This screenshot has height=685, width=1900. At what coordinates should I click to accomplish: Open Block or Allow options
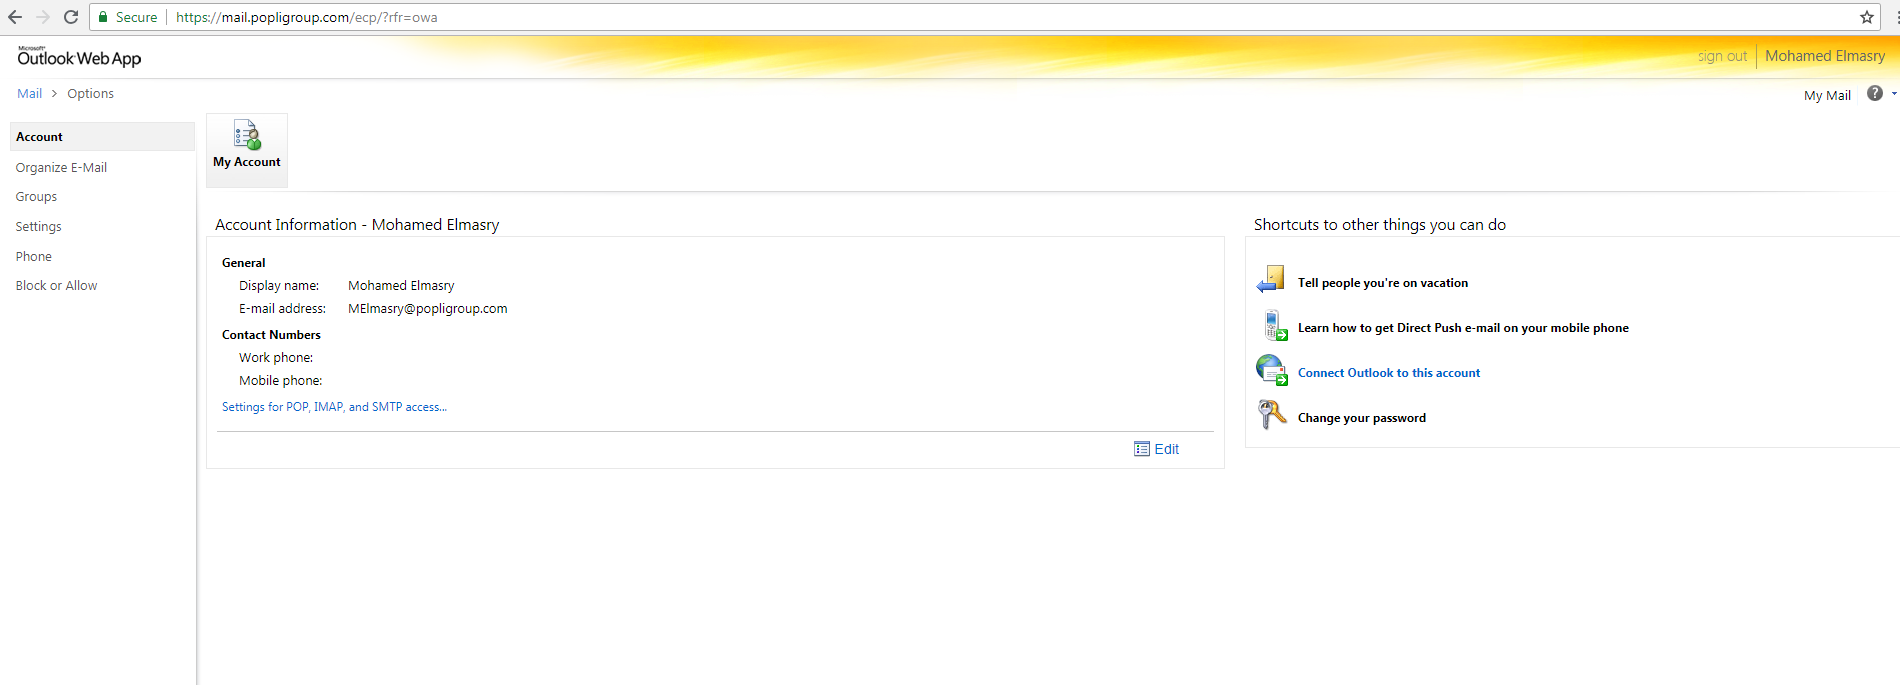pos(56,286)
